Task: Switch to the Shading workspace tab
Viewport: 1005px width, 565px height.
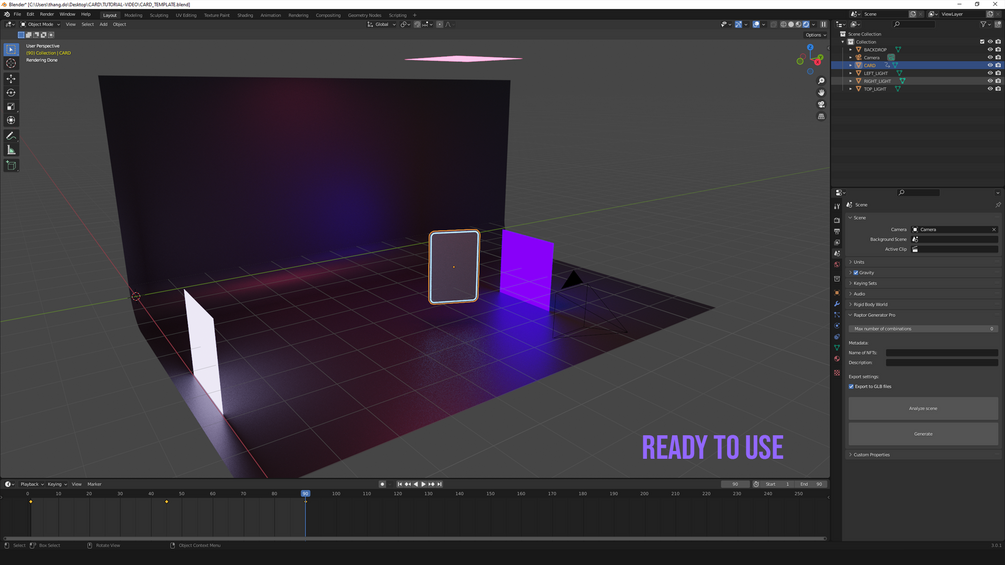Action: coord(245,15)
